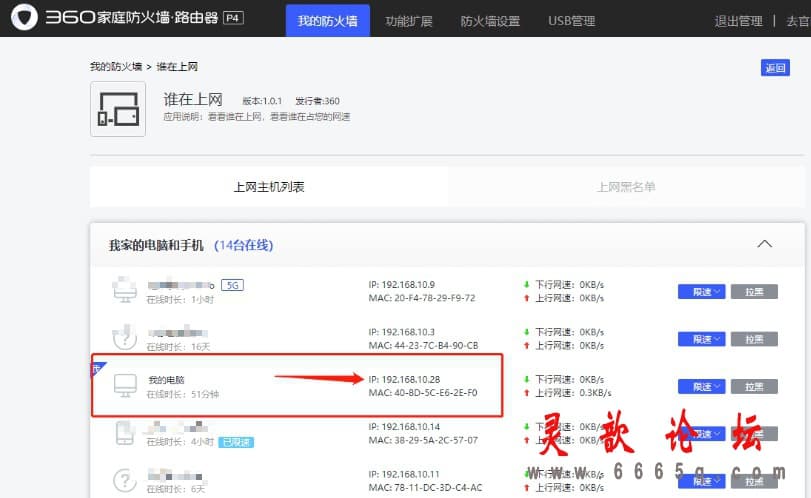Click MAC text 20-F4-78-29-F9-72
Image resolution: width=811 pixels, height=498 pixels.
click(x=422, y=298)
